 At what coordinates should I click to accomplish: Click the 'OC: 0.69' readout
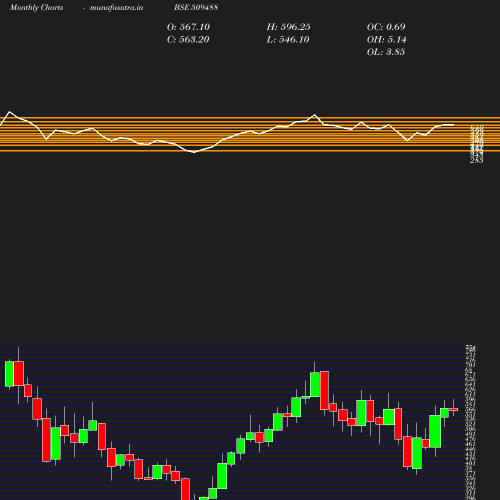(x=386, y=27)
